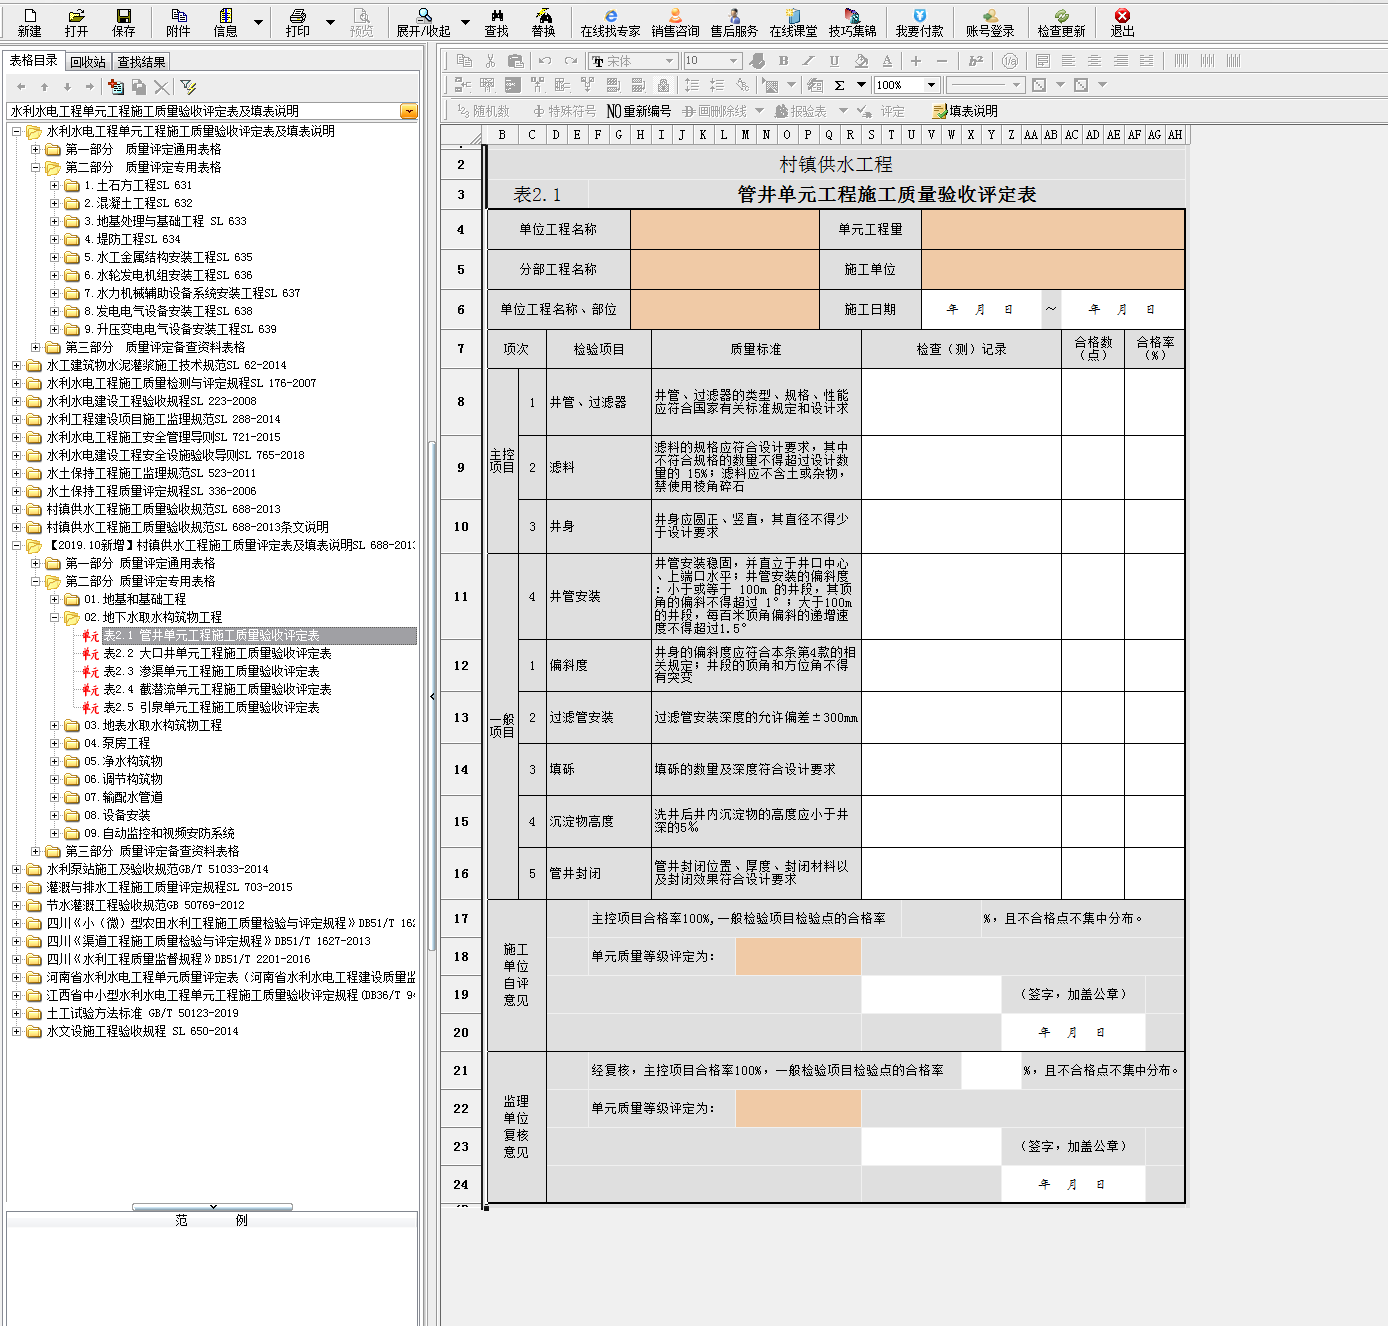Click the red 退出 exit icon
This screenshot has width=1388, height=1326.
(x=1122, y=22)
